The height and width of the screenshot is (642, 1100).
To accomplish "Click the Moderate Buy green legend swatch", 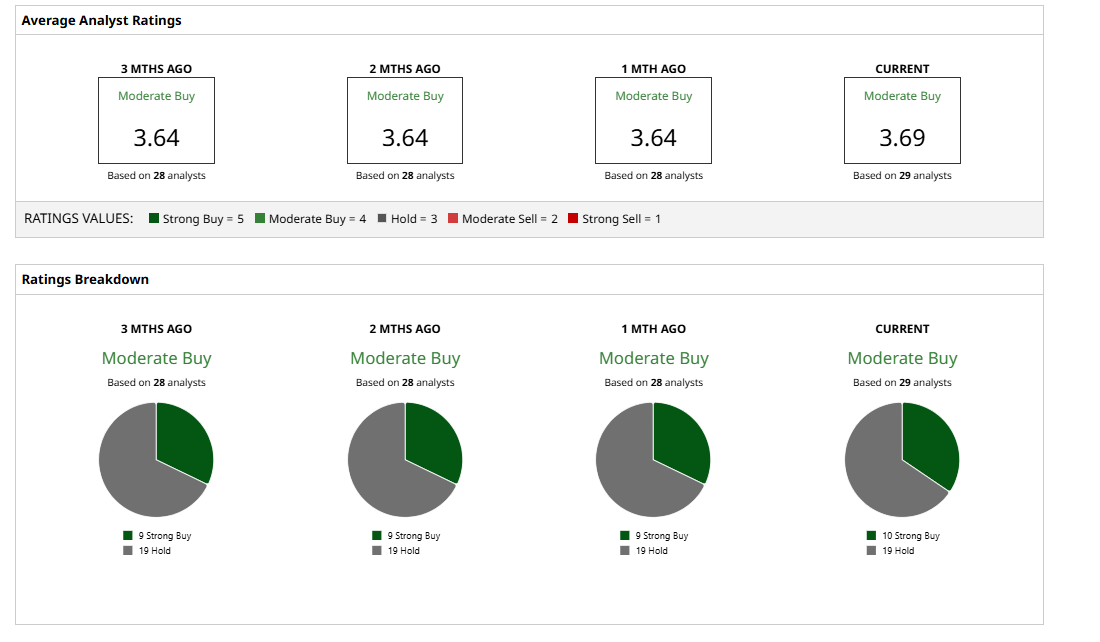I will coord(260,218).
